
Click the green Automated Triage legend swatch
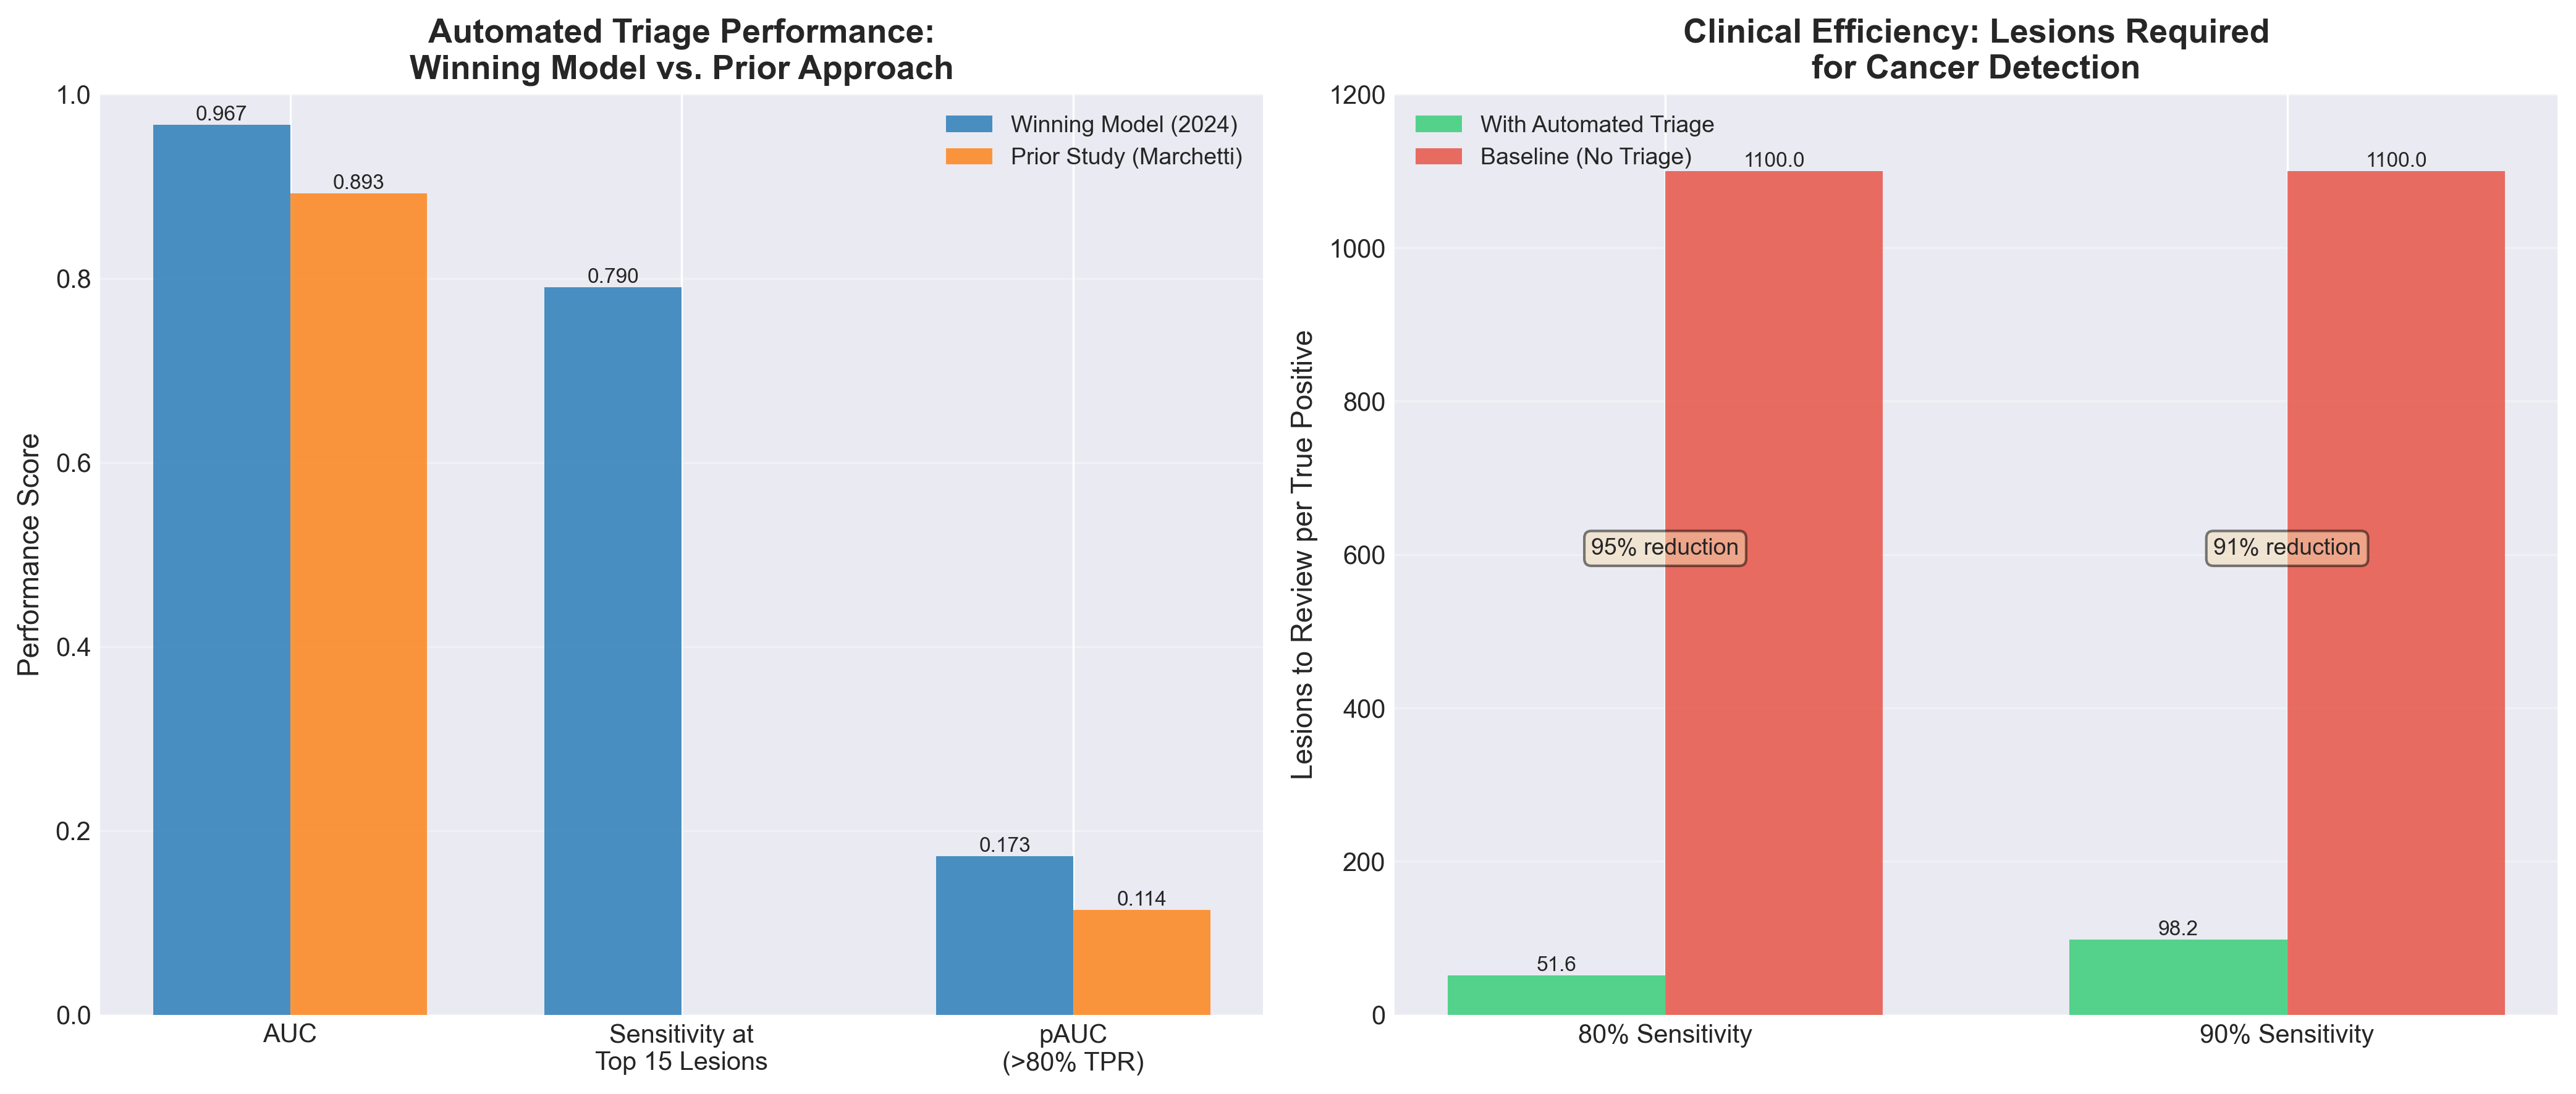point(1438,124)
